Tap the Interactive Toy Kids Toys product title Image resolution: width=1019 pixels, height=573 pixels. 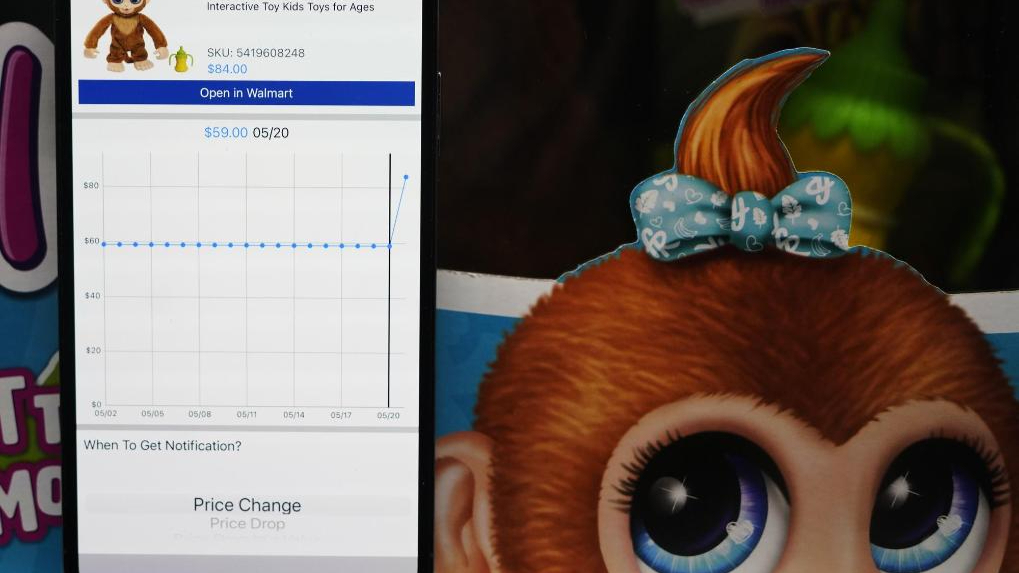(290, 7)
